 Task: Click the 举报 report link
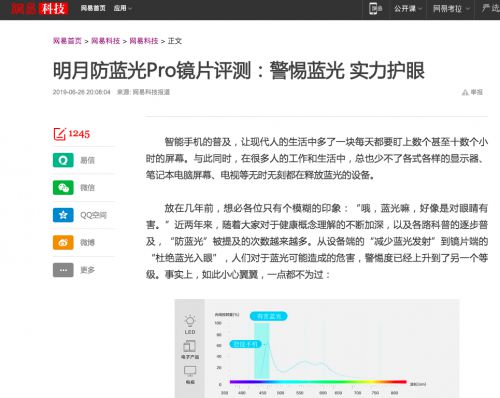click(476, 92)
